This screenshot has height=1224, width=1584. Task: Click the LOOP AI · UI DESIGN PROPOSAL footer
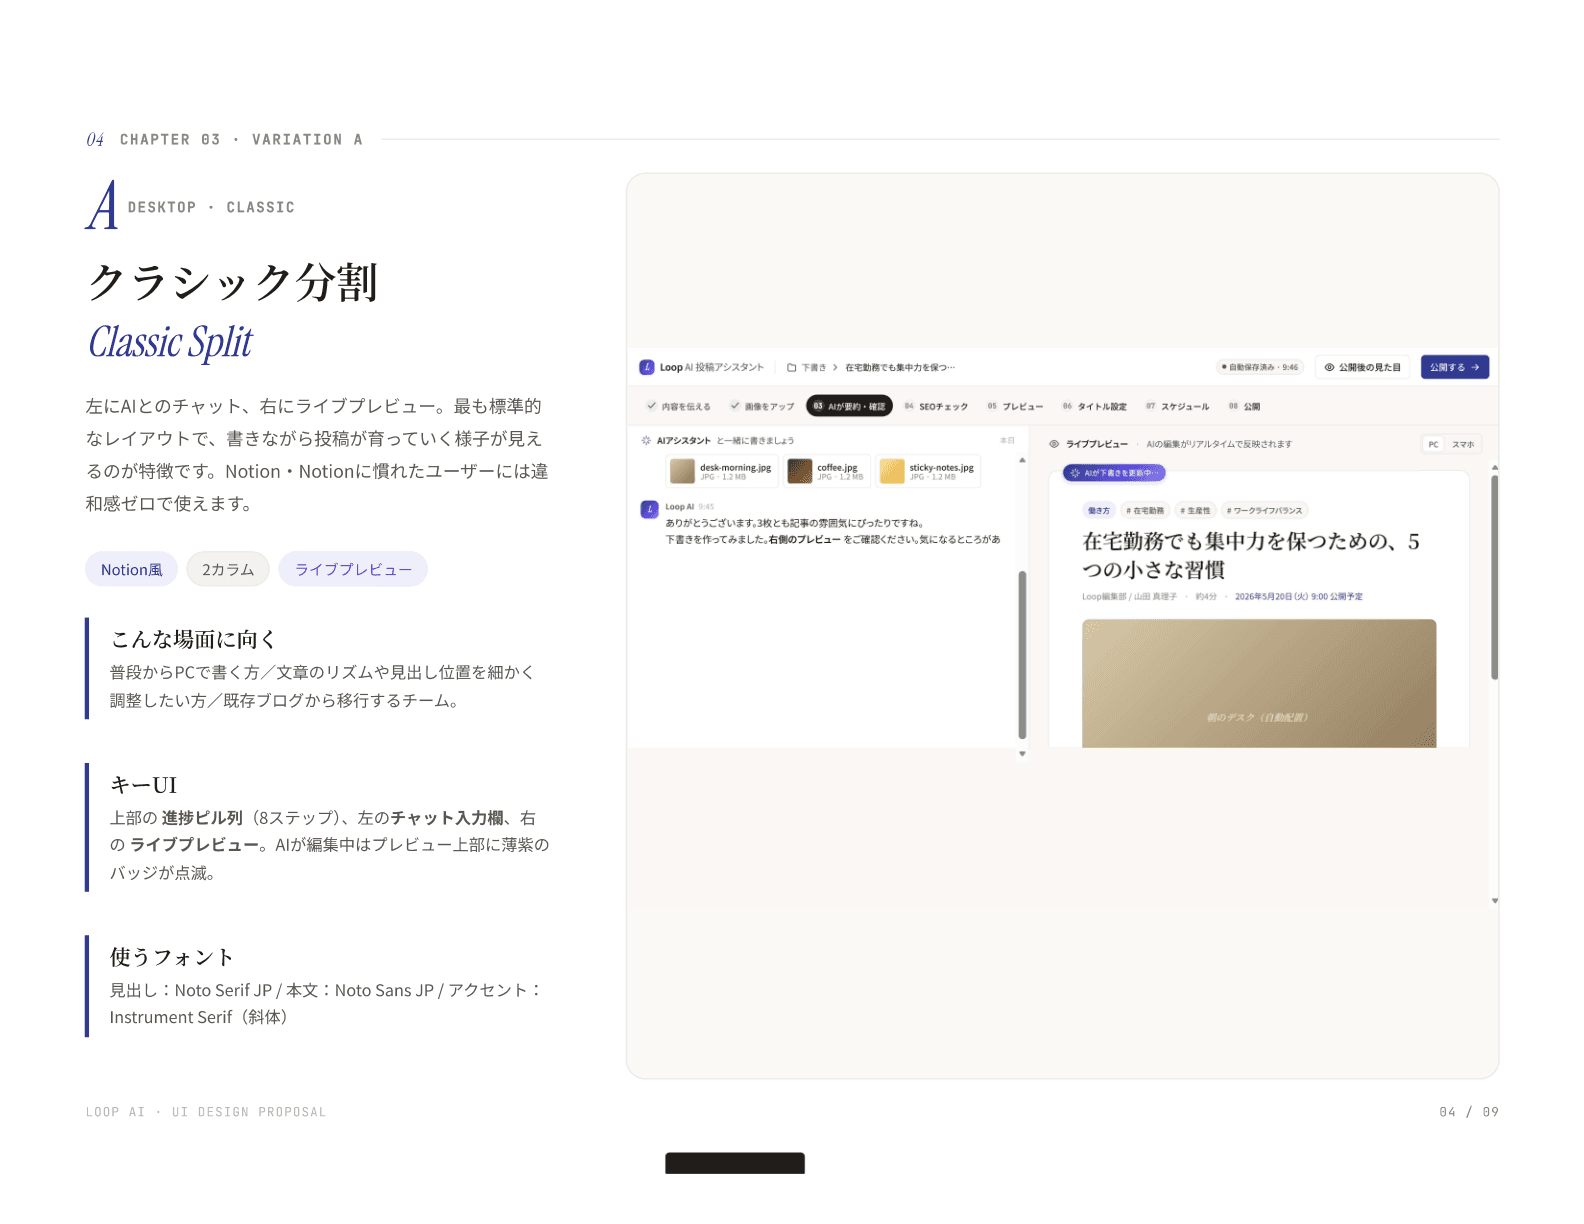tap(206, 1112)
